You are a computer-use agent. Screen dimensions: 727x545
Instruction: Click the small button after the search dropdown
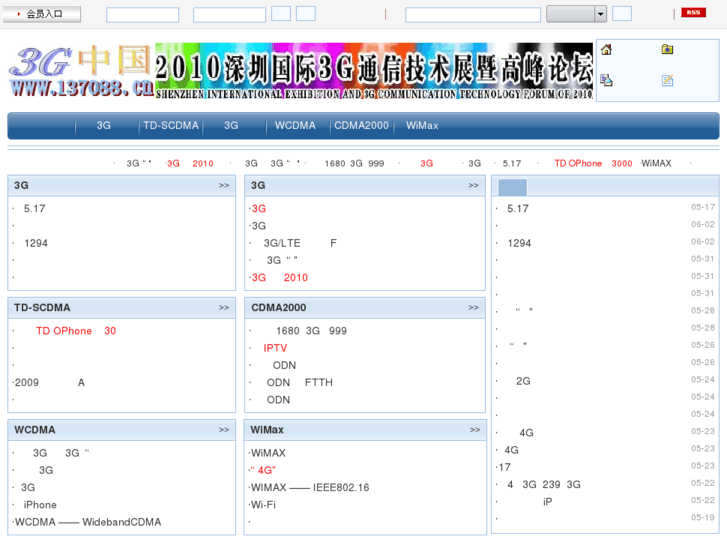tap(622, 13)
